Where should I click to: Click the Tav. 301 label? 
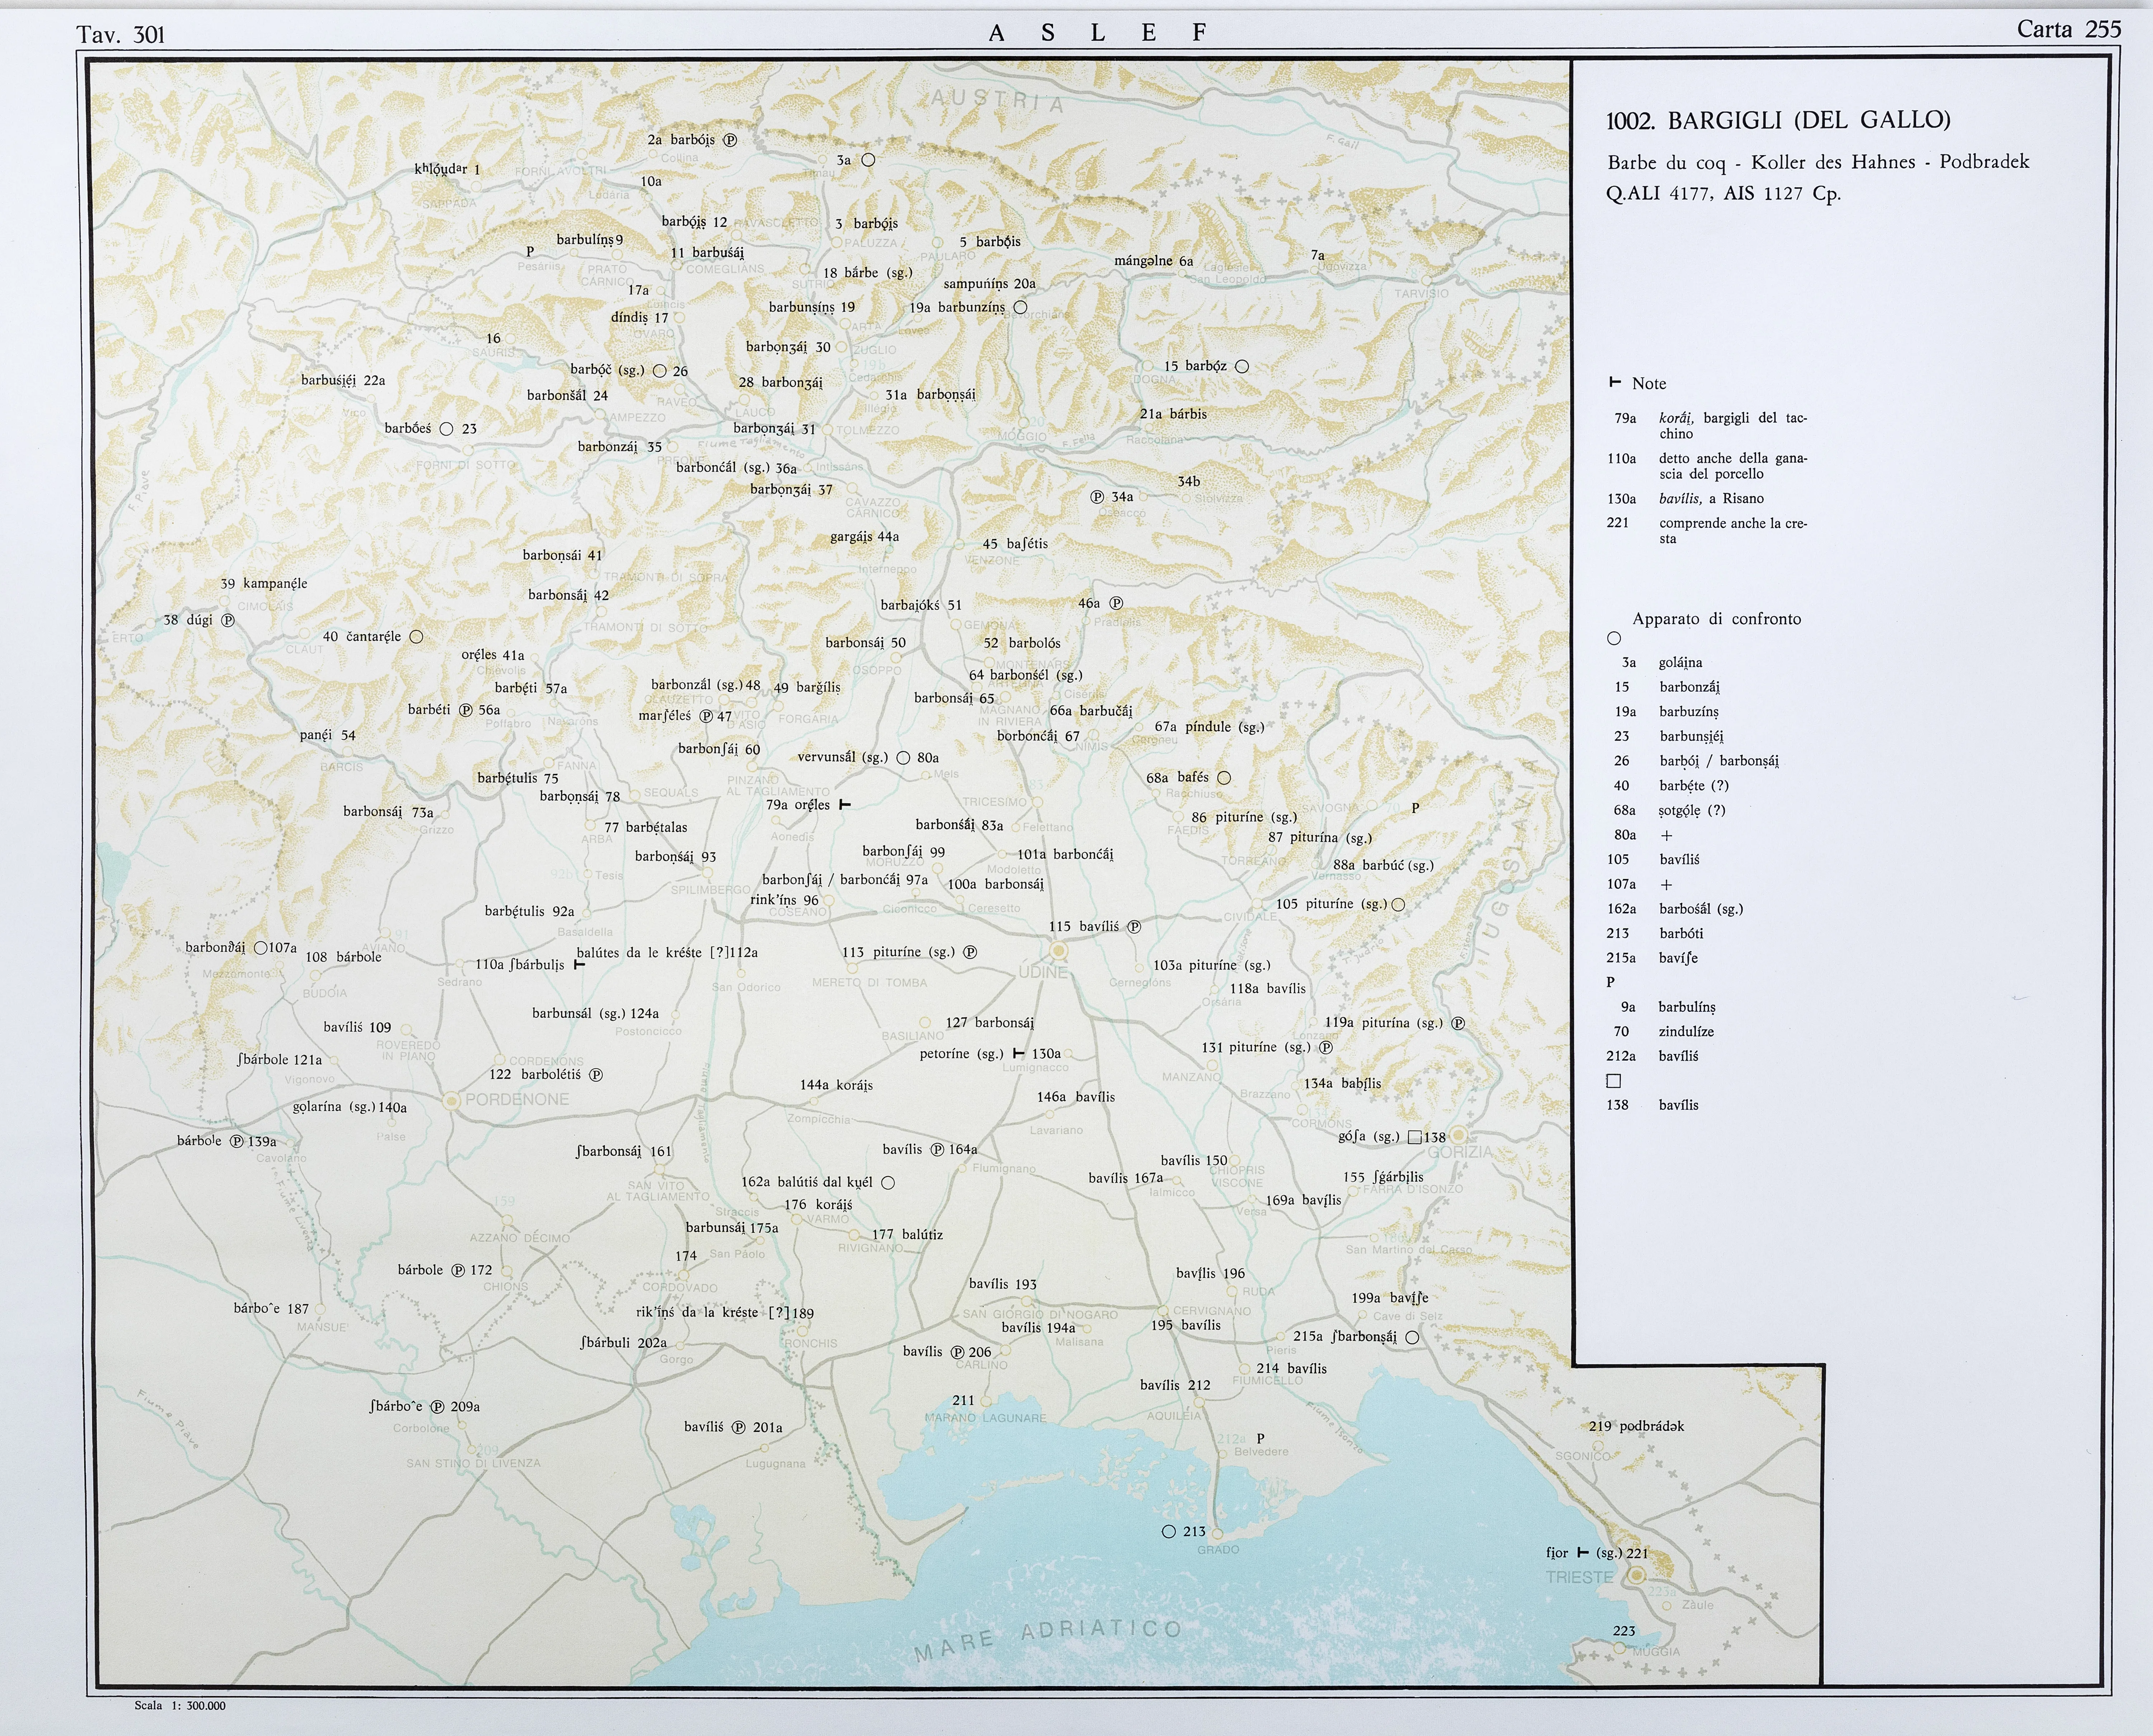click(120, 35)
